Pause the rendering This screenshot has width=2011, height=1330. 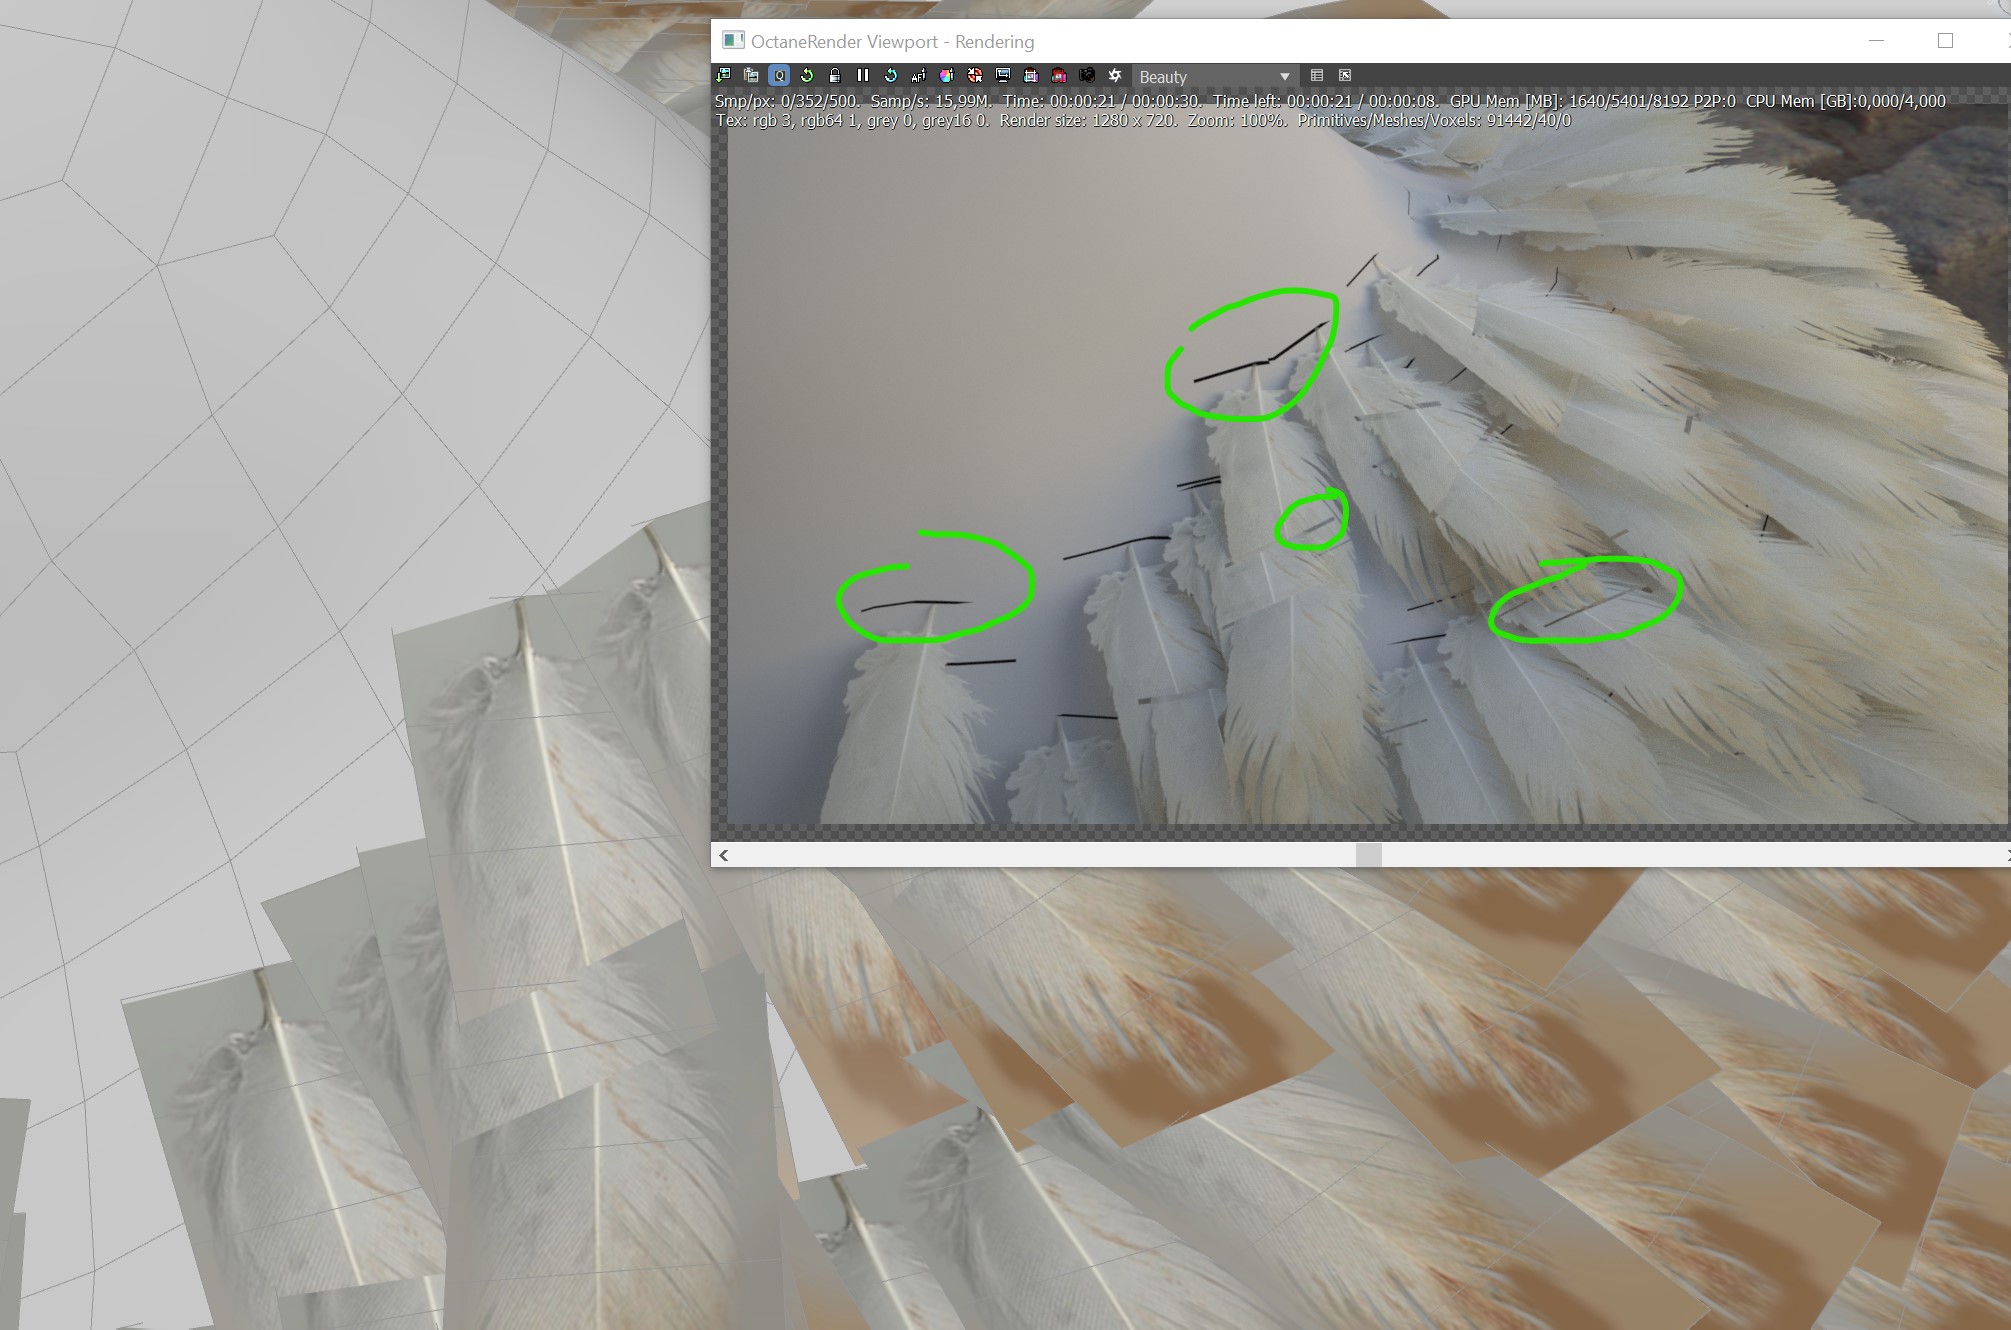pos(863,76)
